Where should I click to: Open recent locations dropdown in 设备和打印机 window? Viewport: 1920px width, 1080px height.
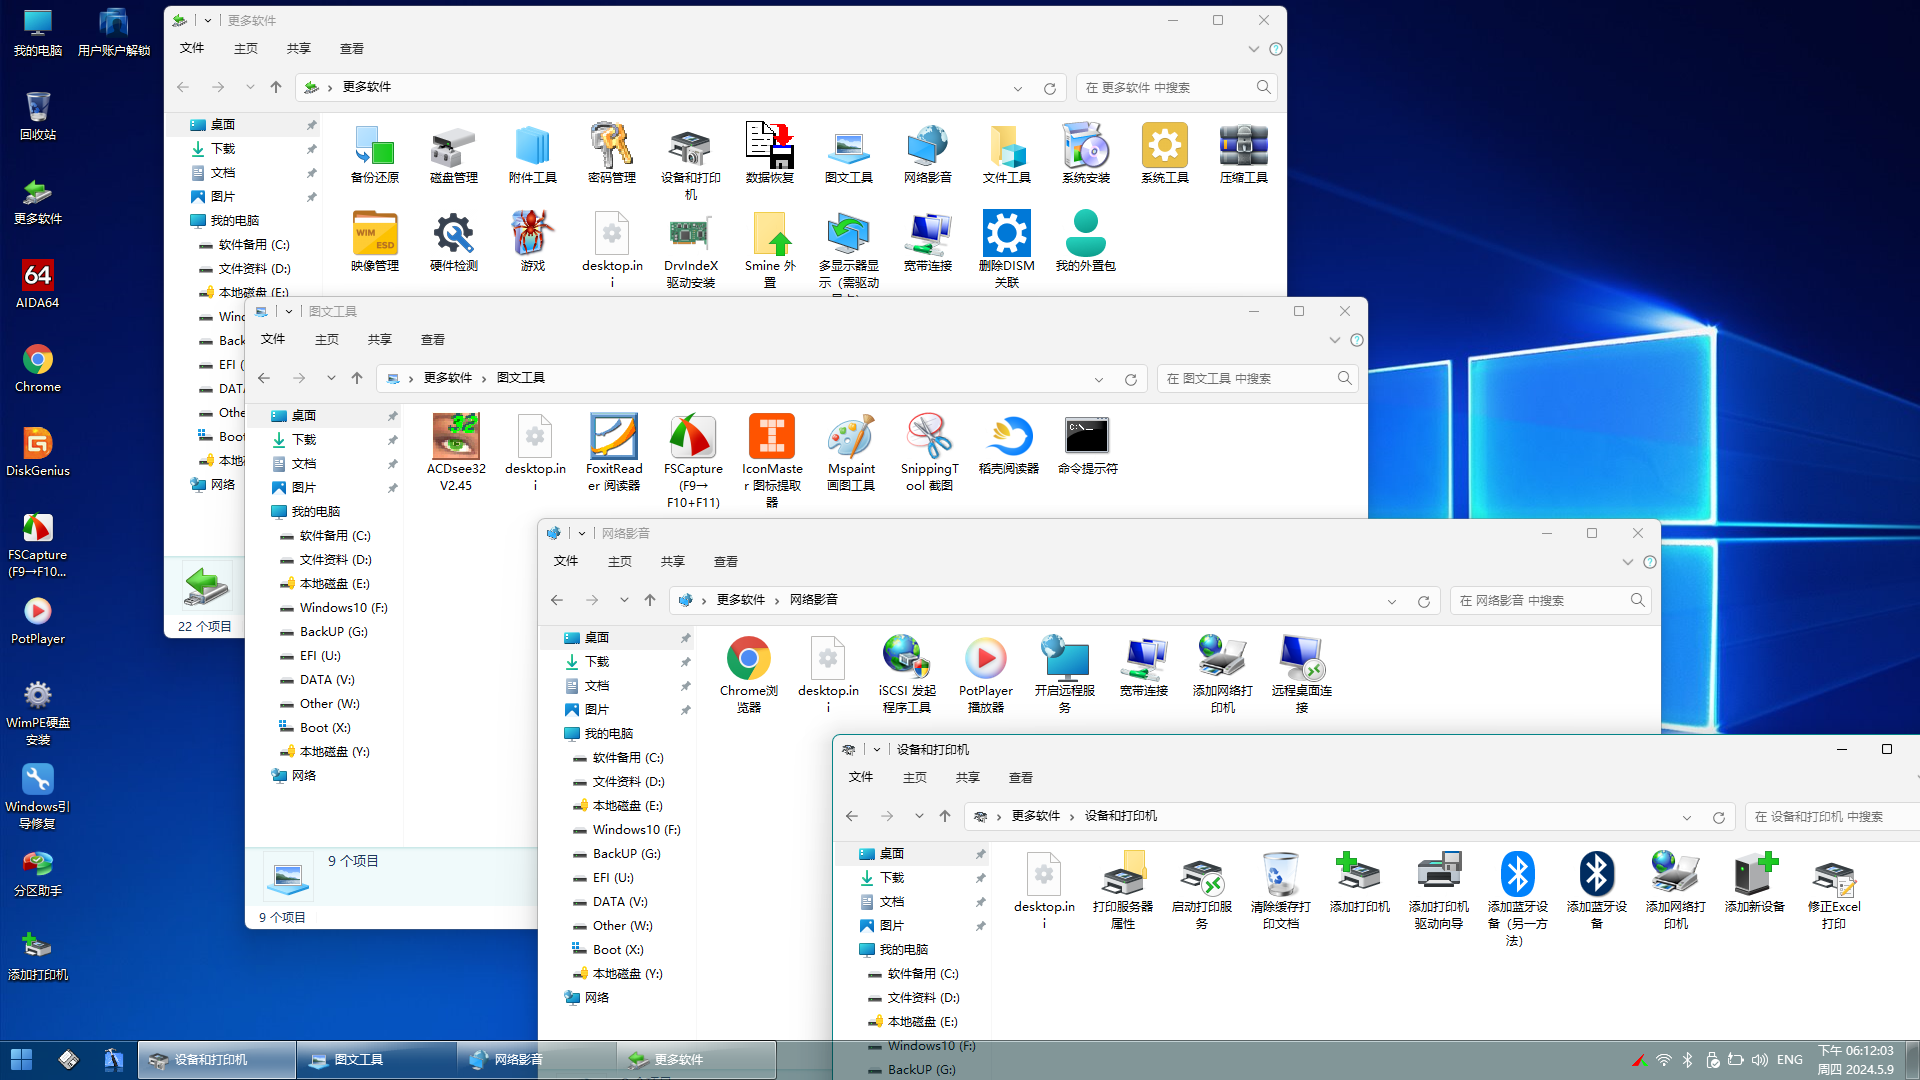(919, 816)
